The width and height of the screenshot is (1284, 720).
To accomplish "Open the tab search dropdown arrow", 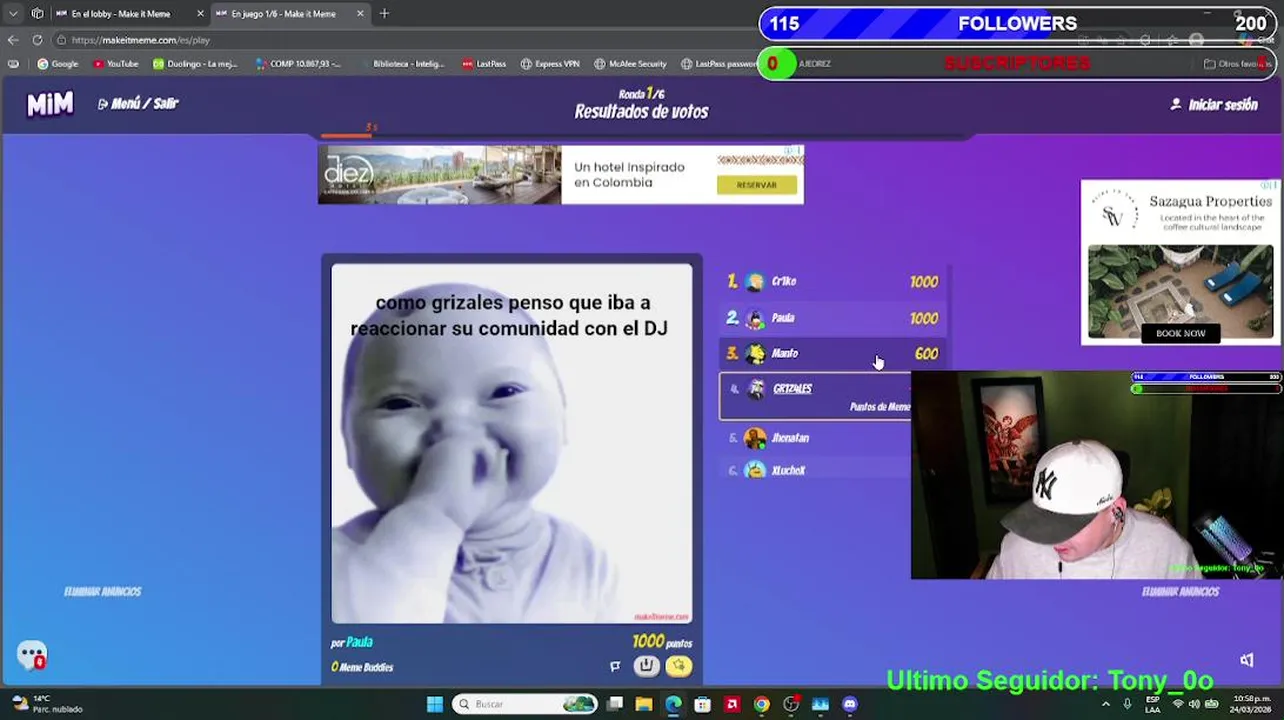I will (13, 14).
